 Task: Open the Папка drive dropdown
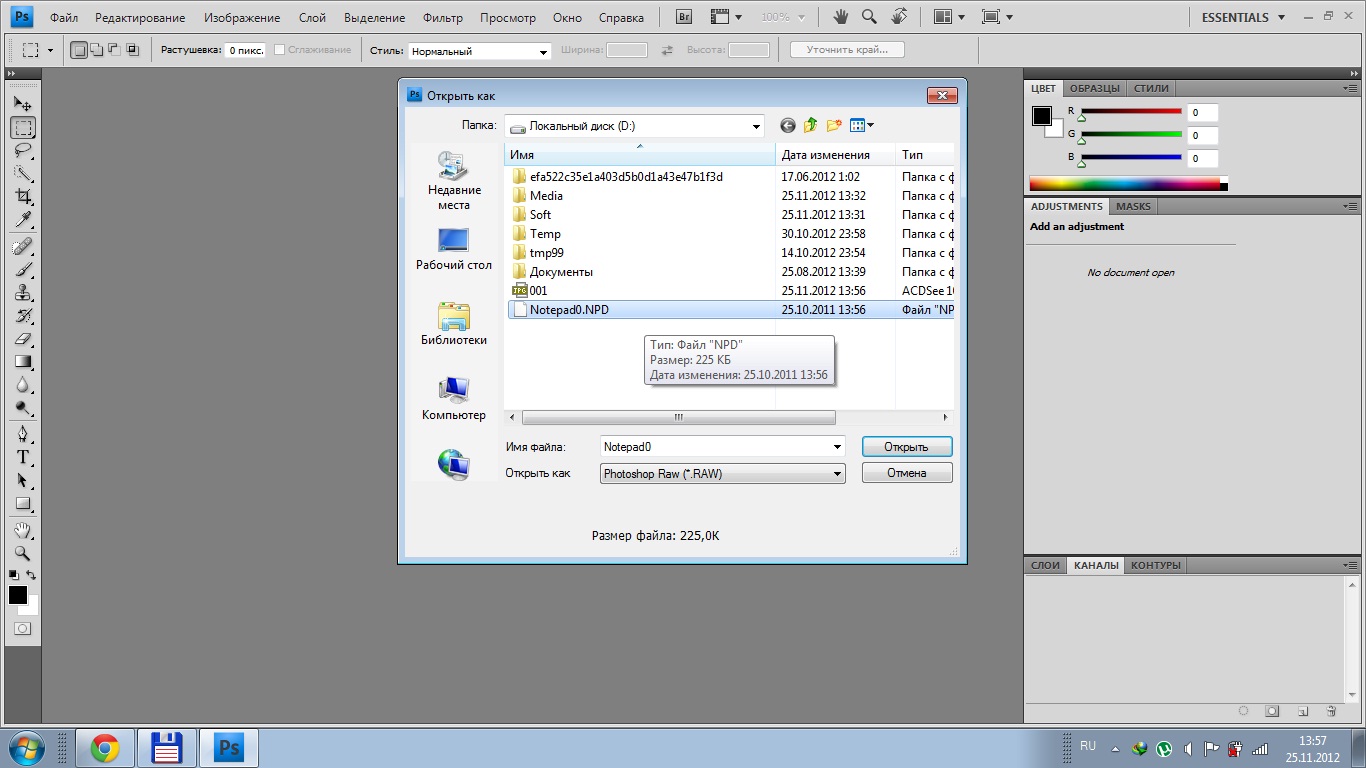(x=756, y=126)
